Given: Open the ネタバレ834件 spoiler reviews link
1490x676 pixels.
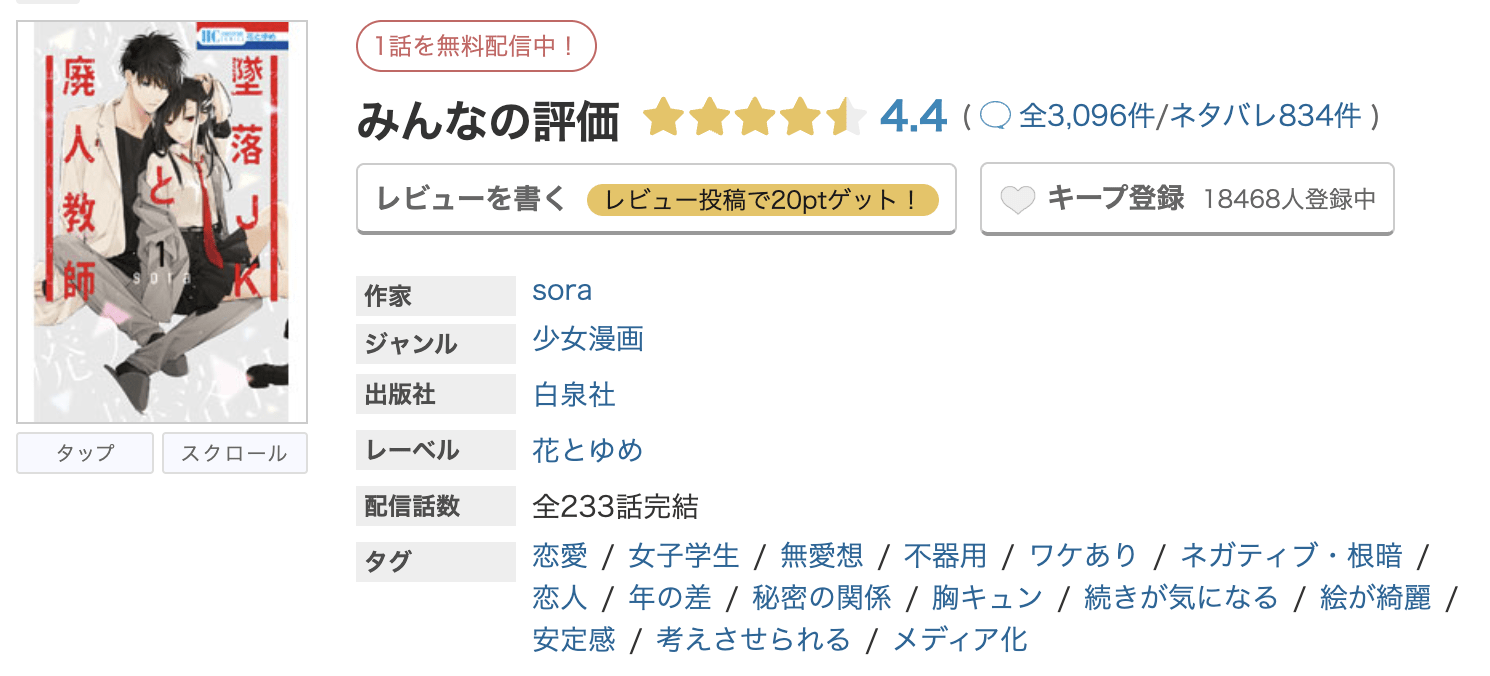Looking at the screenshot, I should coord(1262,117).
